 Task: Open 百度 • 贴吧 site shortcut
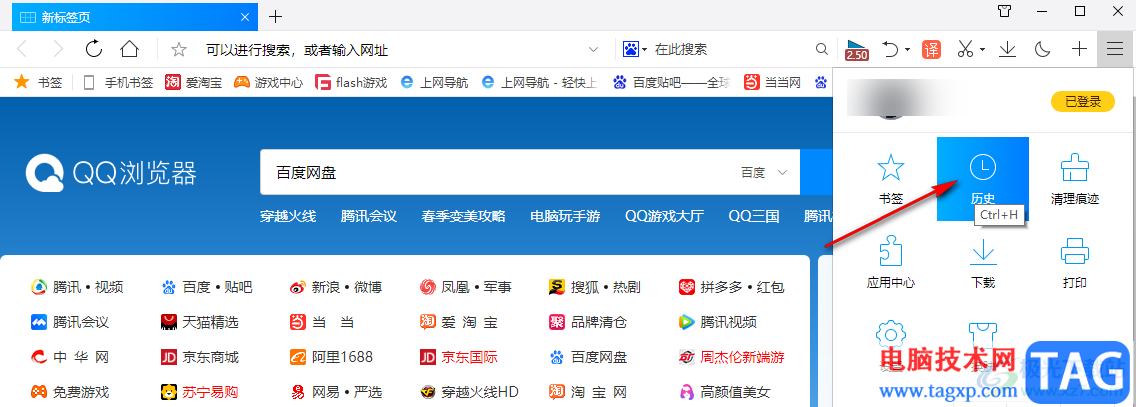point(206,288)
